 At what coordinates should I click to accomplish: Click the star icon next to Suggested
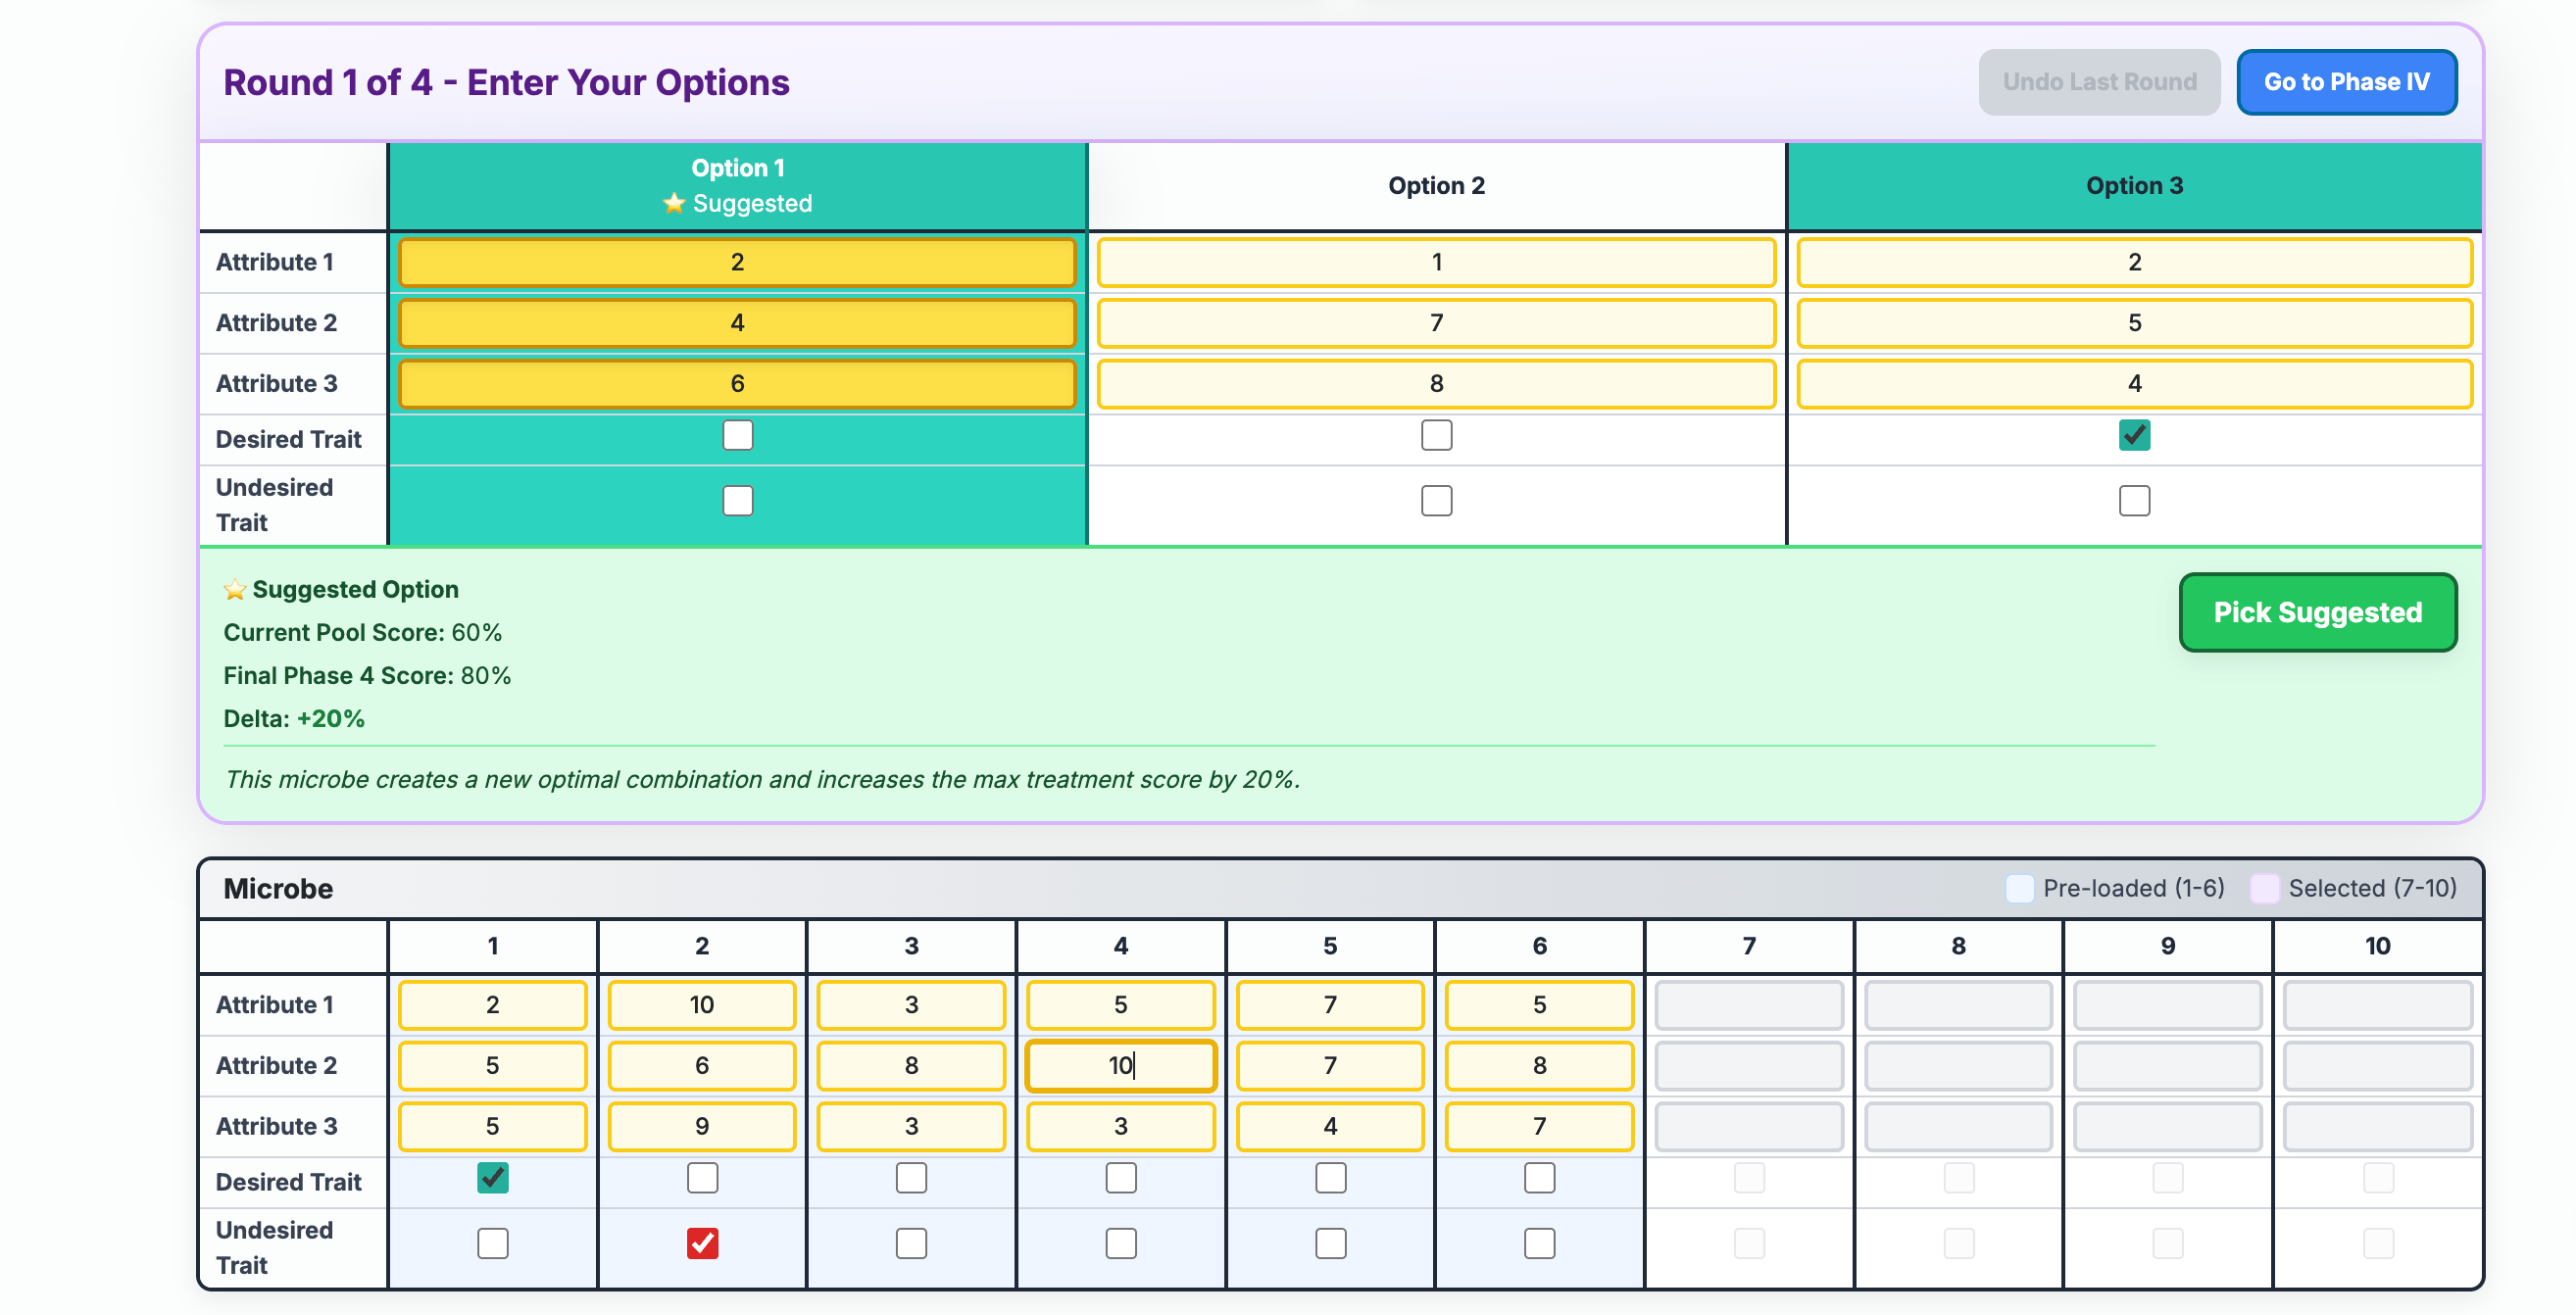click(675, 203)
